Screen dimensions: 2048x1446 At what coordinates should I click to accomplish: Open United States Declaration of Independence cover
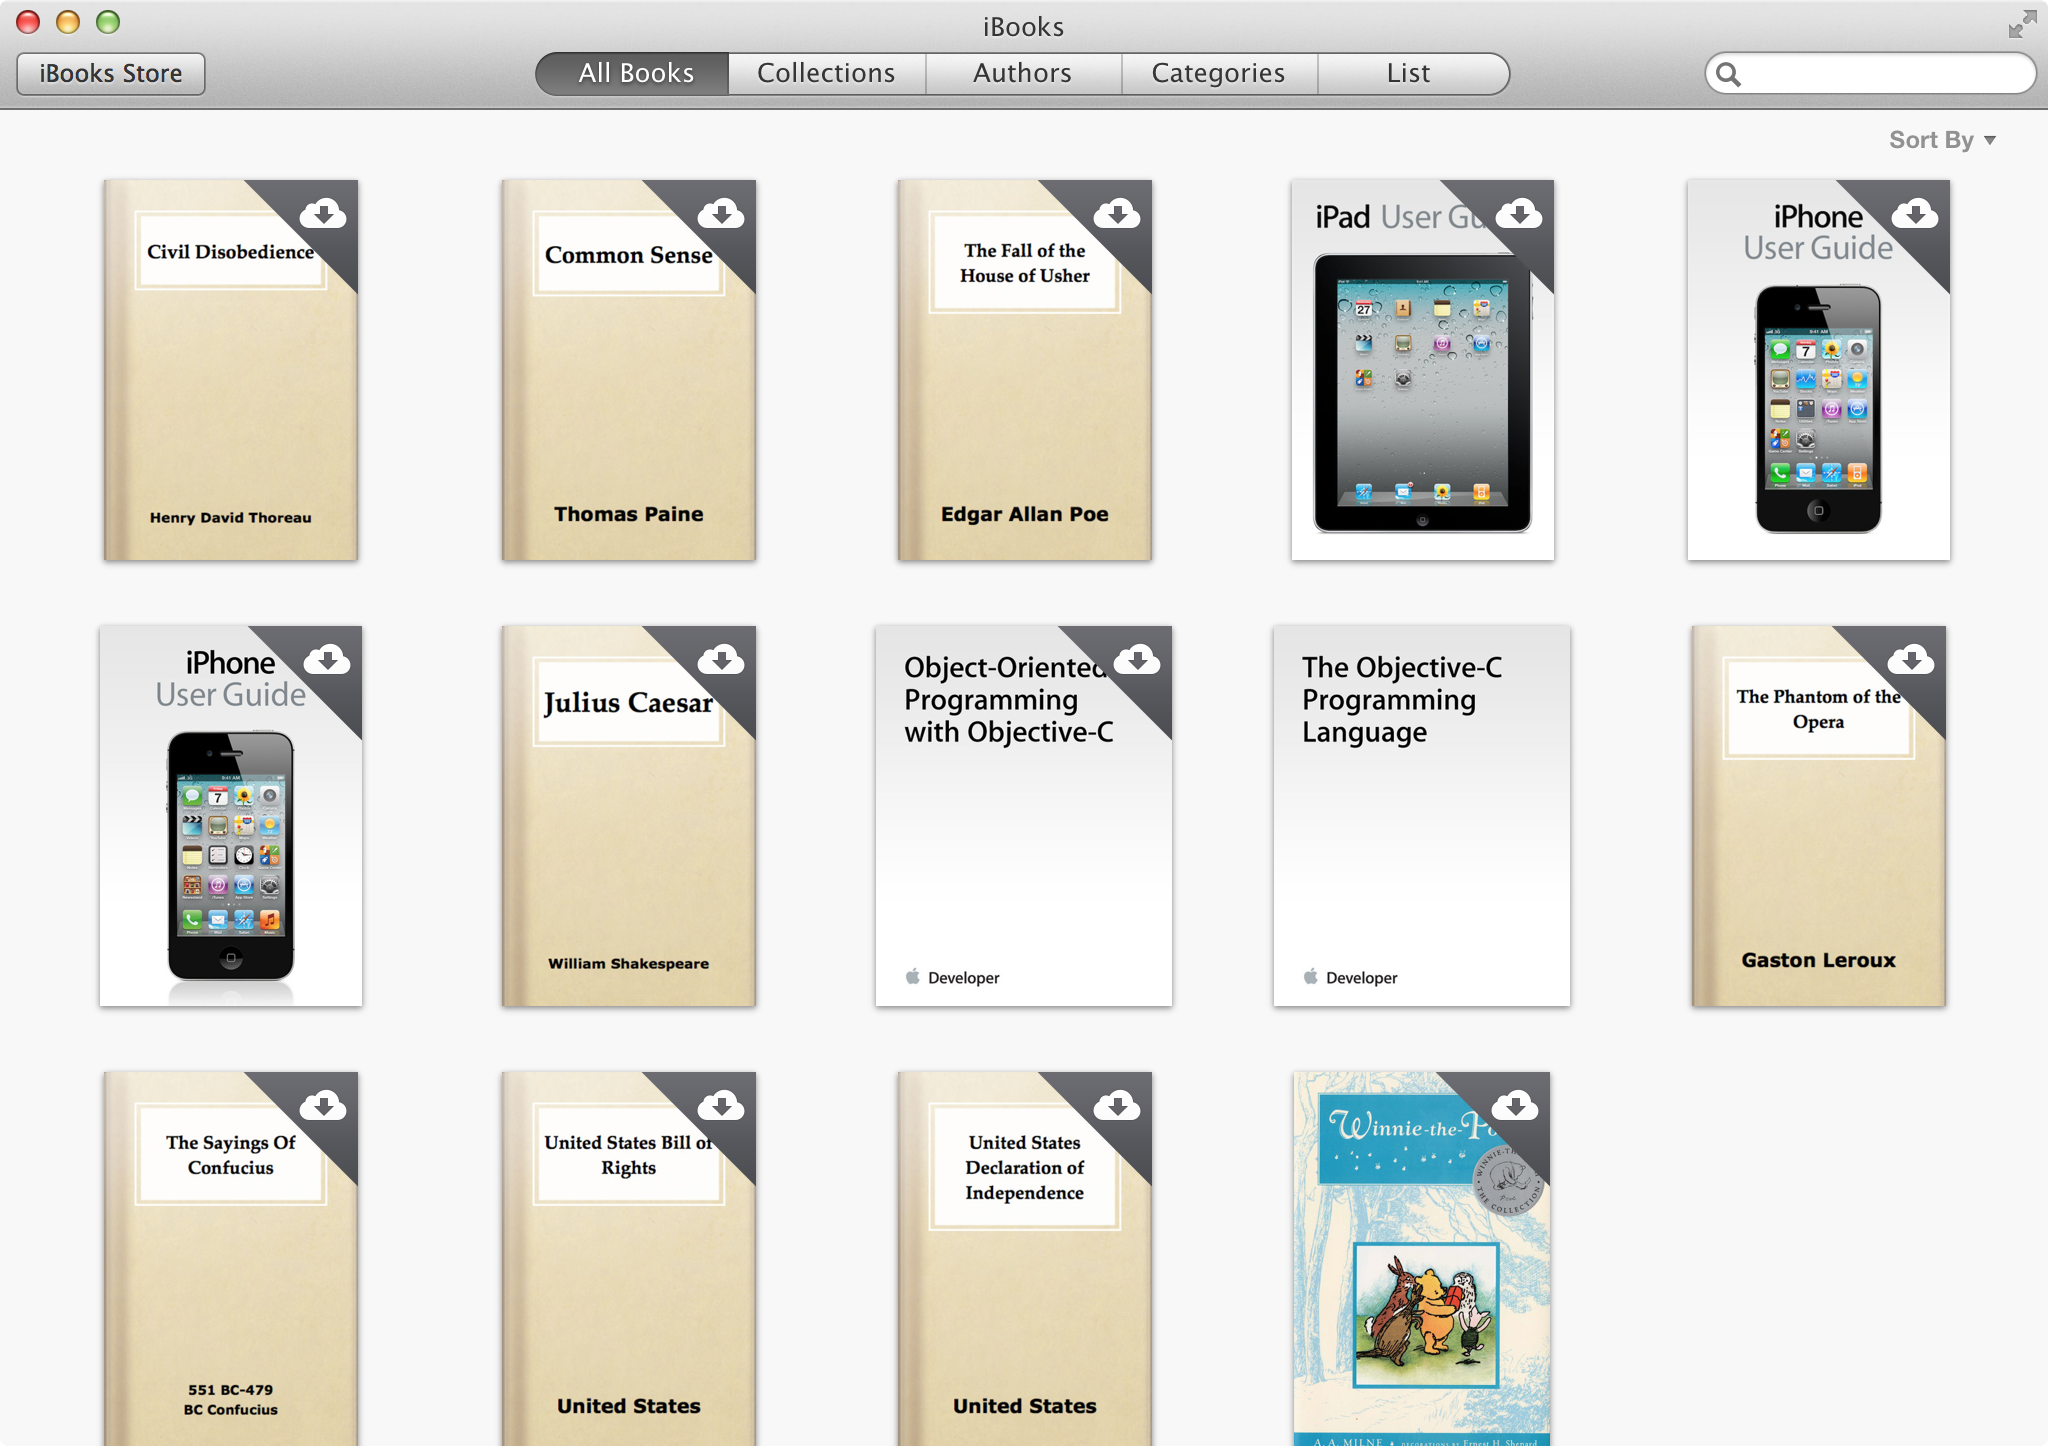pos(1025,1259)
